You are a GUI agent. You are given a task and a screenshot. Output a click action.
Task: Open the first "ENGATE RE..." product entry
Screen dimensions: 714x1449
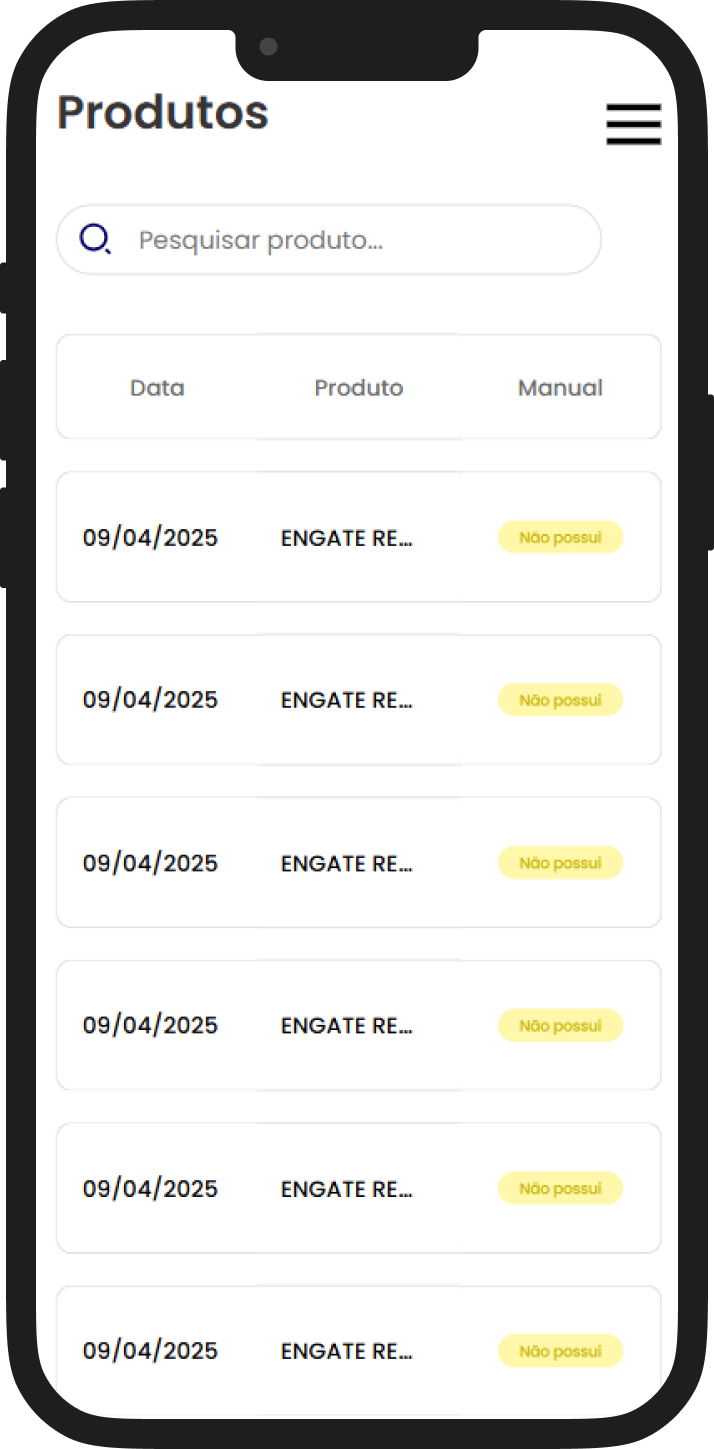pos(347,538)
